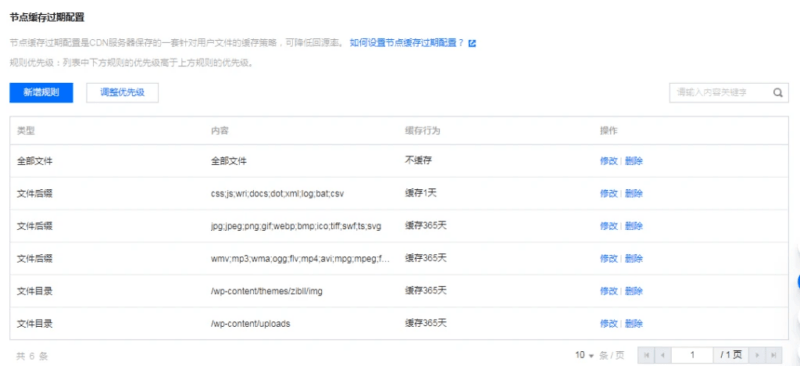The height and width of the screenshot is (366, 800).
Task: Select the 缓存行为 column header
Action: (422, 131)
